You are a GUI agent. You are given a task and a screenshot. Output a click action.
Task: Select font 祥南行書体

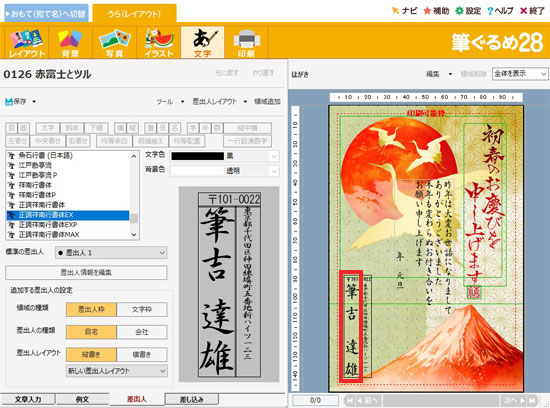coord(68,185)
